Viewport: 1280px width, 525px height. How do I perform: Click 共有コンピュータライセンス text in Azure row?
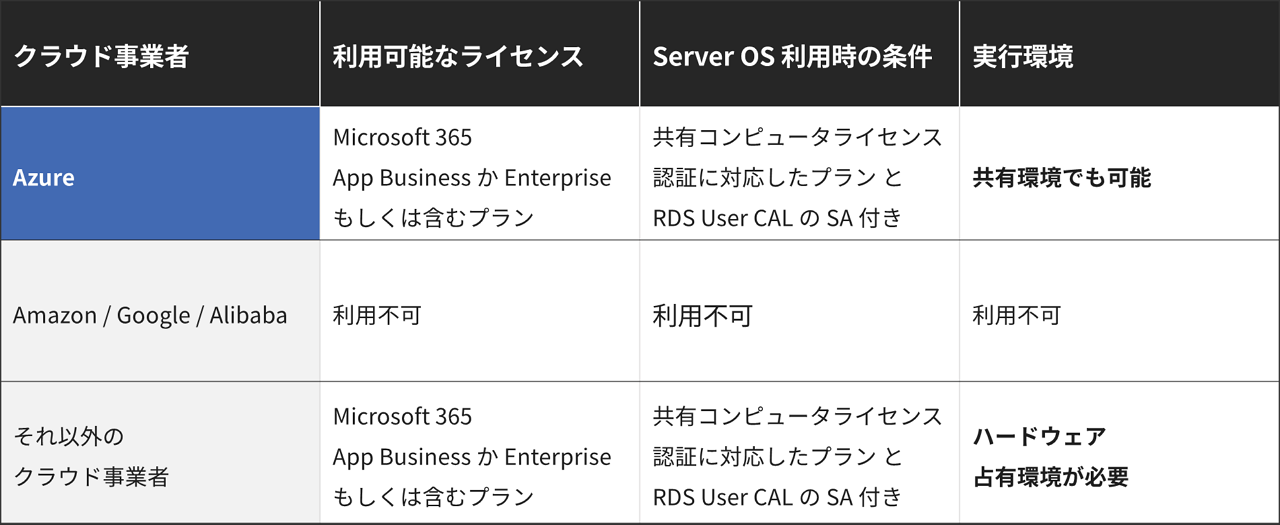tap(797, 137)
